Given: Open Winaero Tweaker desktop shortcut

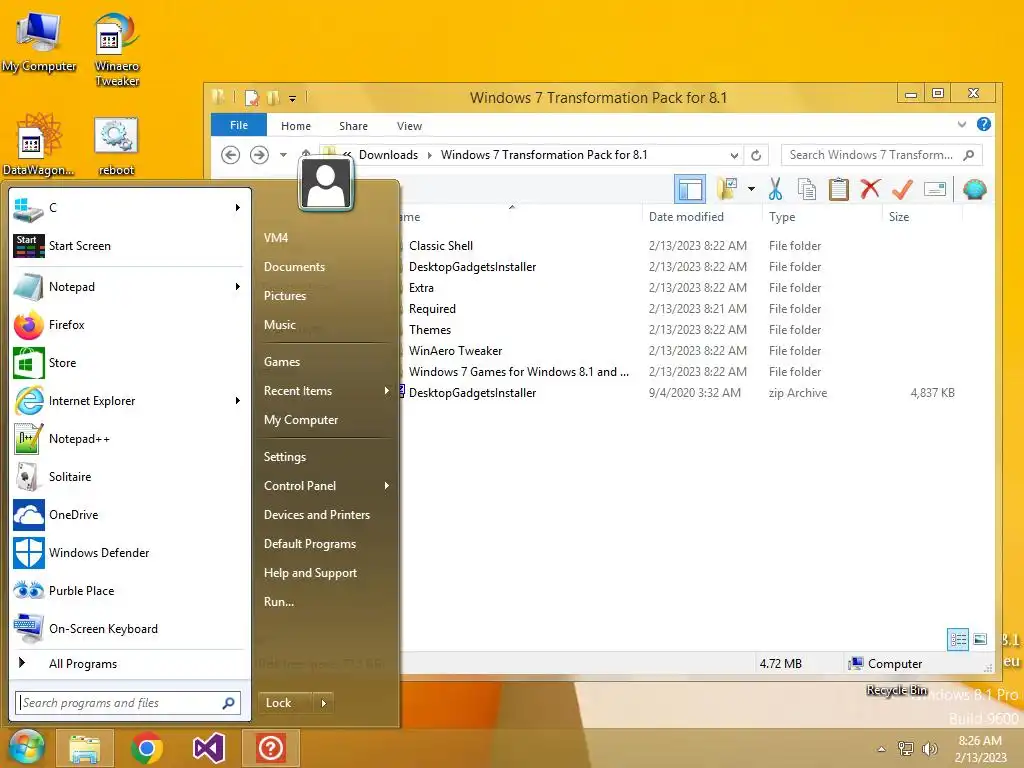Looking at the screenshot, I should (x=117, y=50).
